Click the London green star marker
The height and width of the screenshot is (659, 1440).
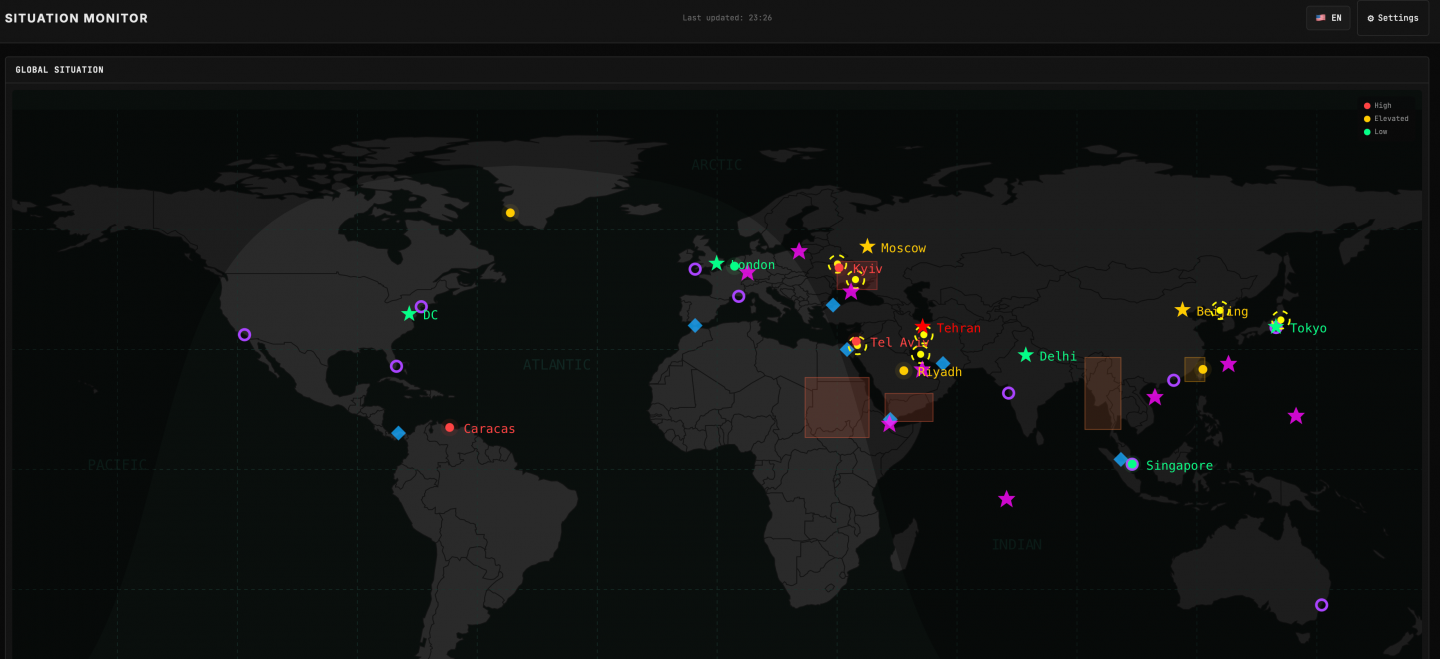pyautogui.click(x=716, y=263)
